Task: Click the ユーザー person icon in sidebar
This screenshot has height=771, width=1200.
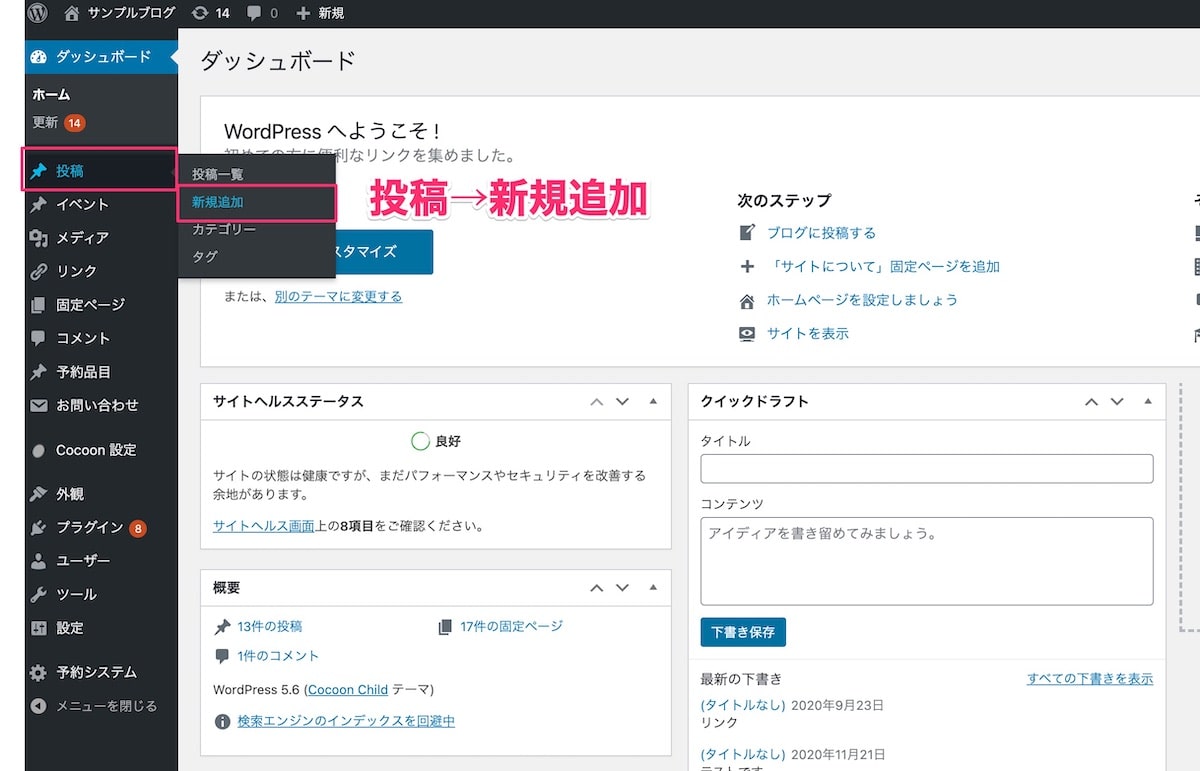Action: 39,561
